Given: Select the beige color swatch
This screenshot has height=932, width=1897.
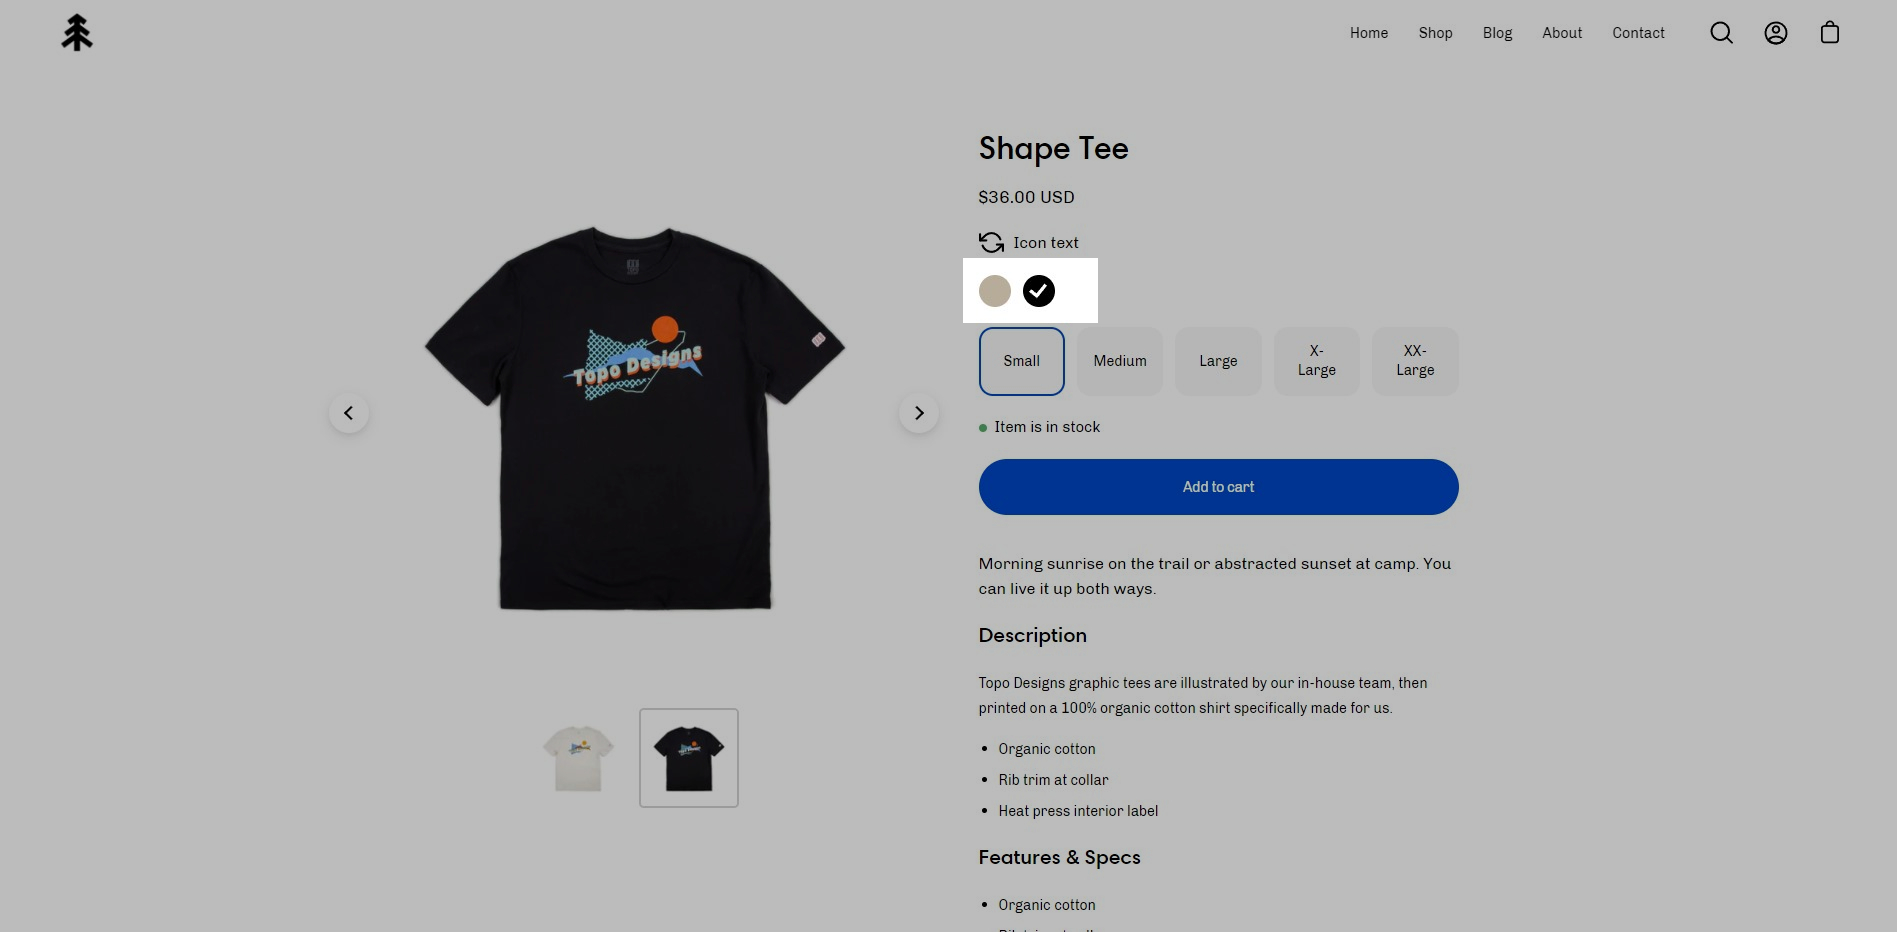Looking at the screenshot, I should point(995,291).
